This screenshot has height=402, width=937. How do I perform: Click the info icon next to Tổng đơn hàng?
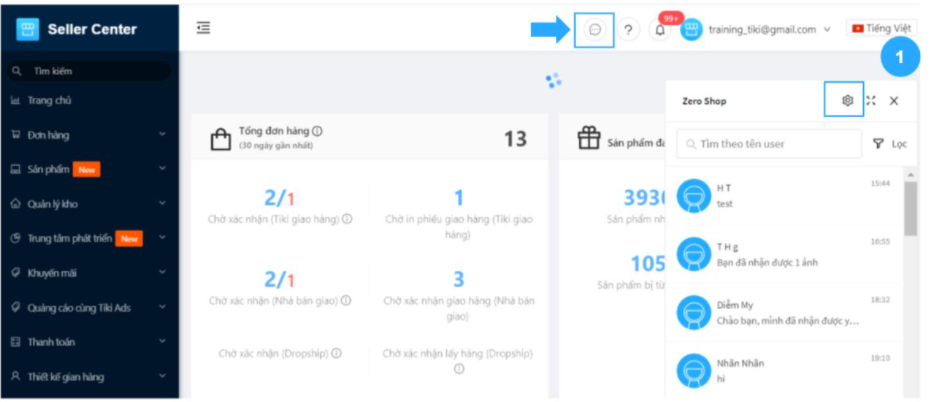pos(317,131)
